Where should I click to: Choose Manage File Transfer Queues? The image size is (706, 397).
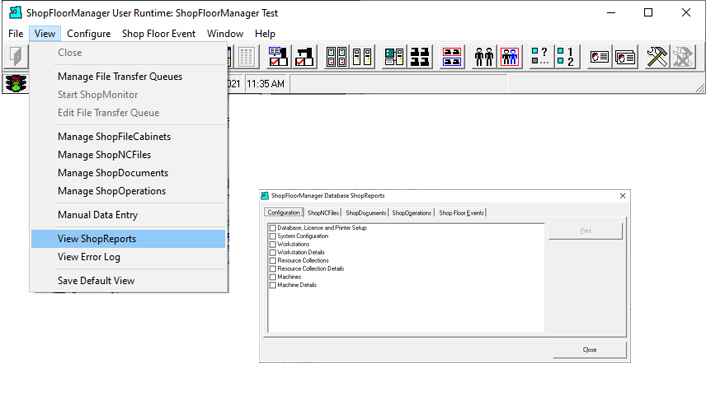pos(128,77)
